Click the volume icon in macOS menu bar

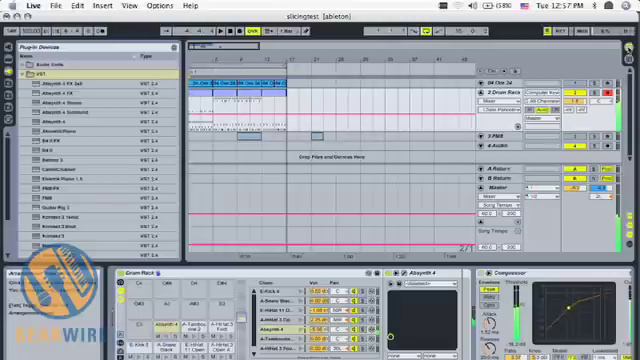tap(473, 6)
